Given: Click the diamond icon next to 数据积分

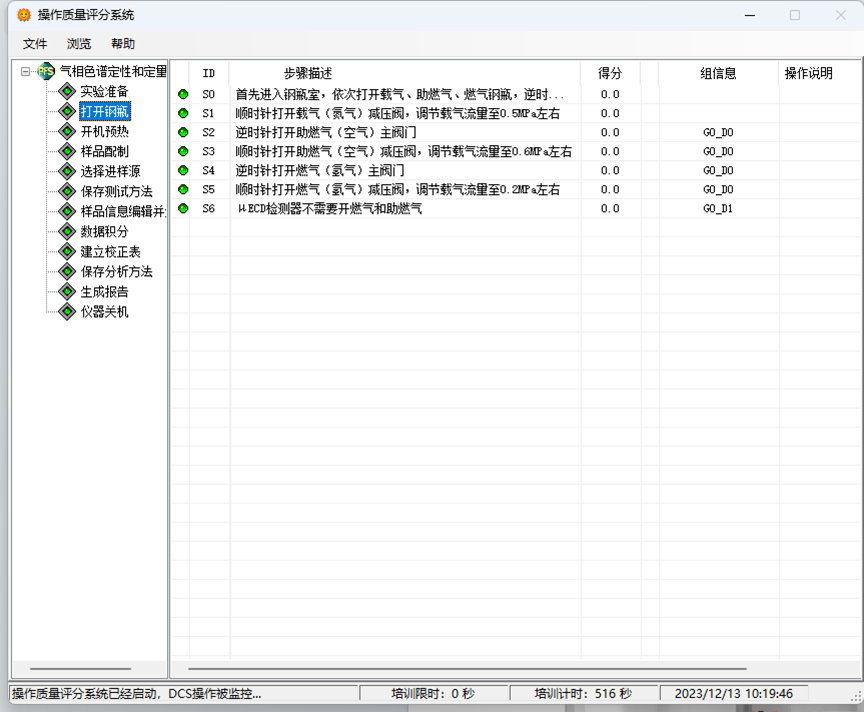Looking at the screenshot, I should pyautogui.click(x=67, y=232).
